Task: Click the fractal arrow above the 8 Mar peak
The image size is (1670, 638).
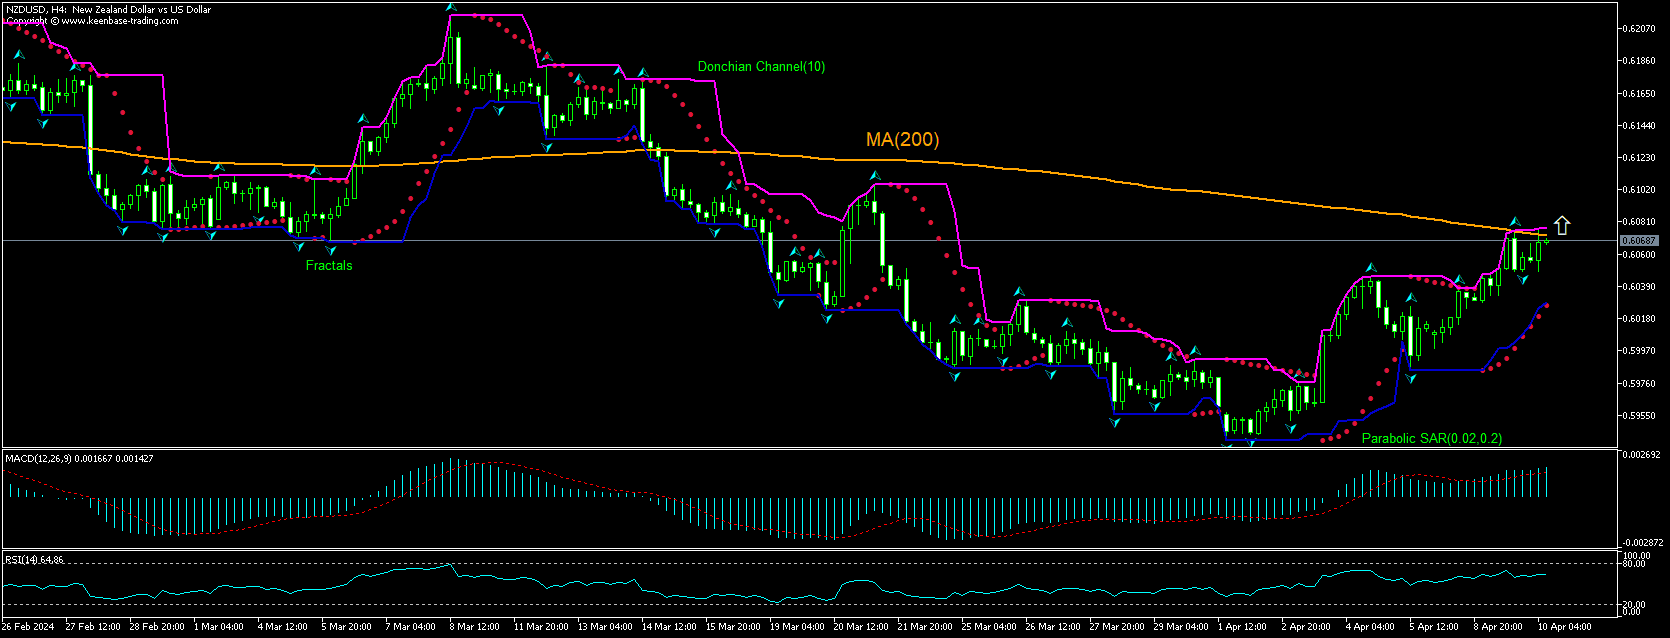Action: click(452, 8)
